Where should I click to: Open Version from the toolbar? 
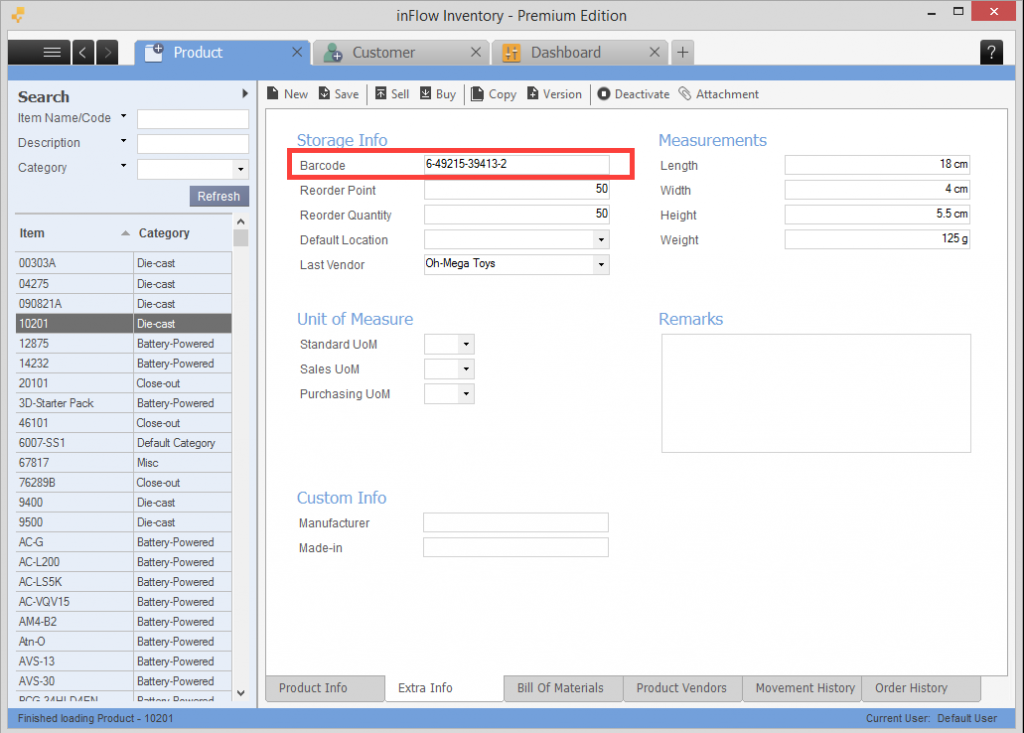point(534,94)
